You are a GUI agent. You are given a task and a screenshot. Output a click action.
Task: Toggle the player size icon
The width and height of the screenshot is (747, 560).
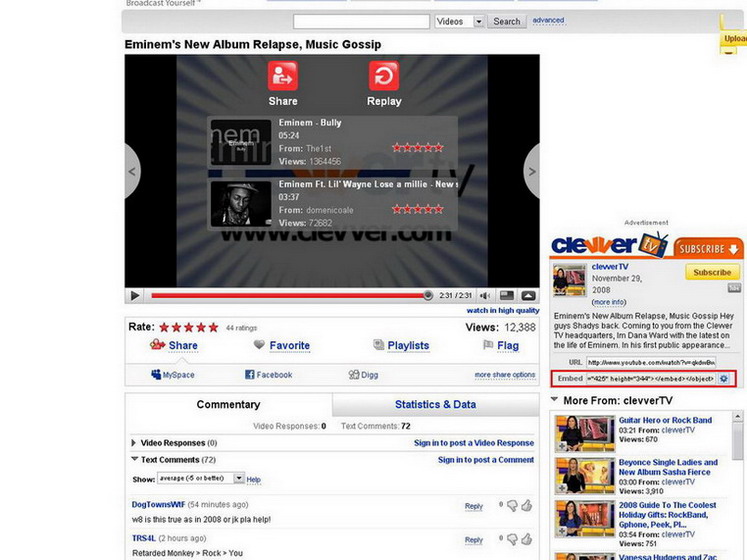[506, 296]
